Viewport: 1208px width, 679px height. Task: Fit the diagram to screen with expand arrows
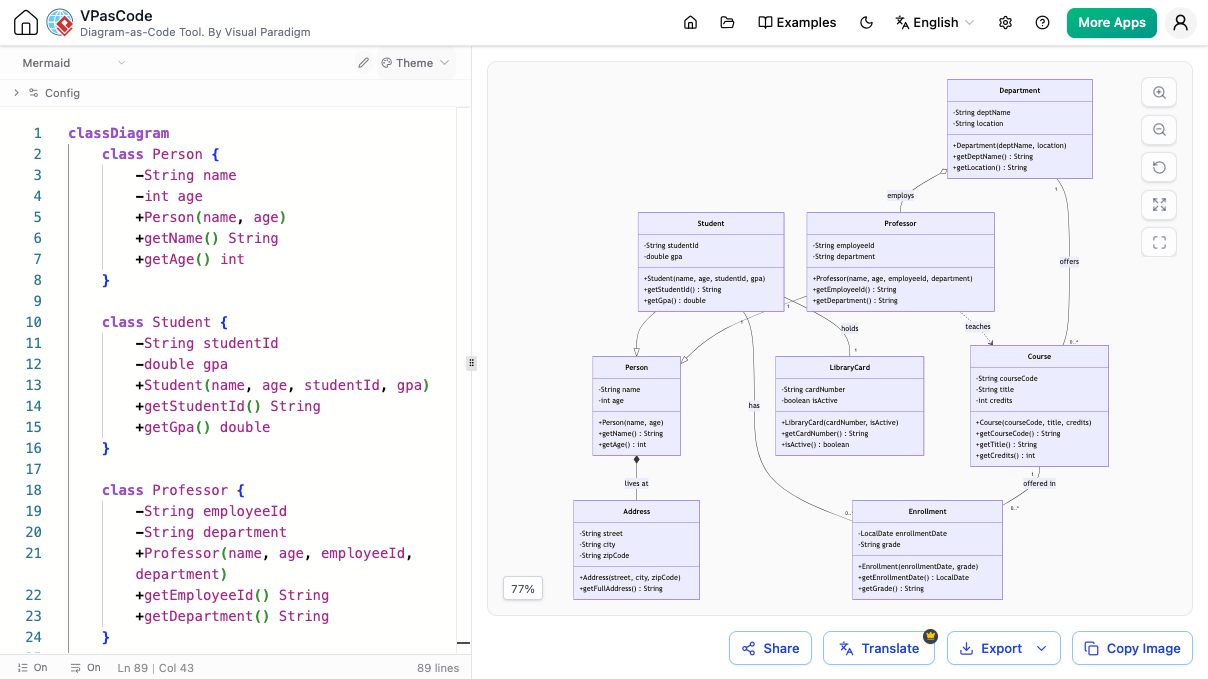[x=1159, y=205]
